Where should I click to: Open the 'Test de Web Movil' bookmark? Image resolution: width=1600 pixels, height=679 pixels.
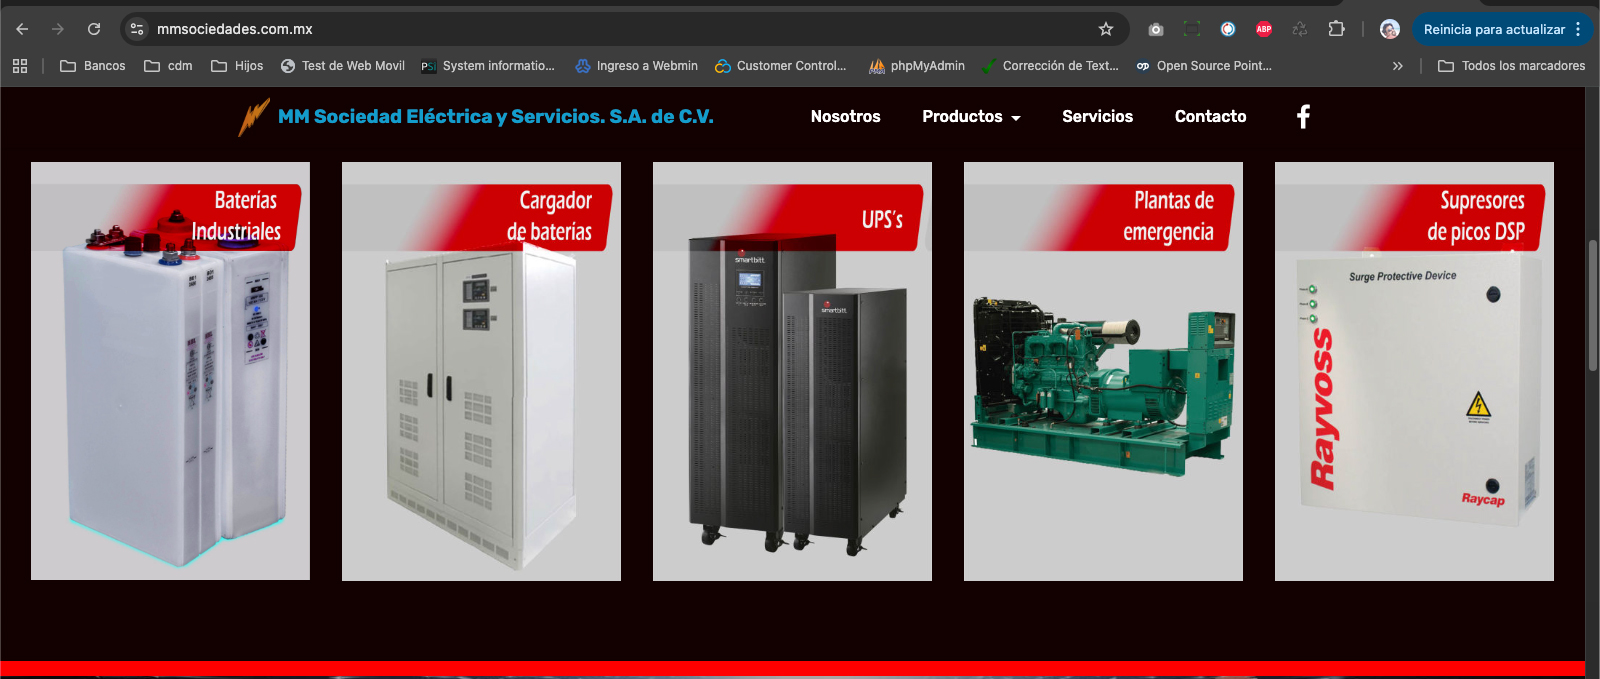pos(343,66)
